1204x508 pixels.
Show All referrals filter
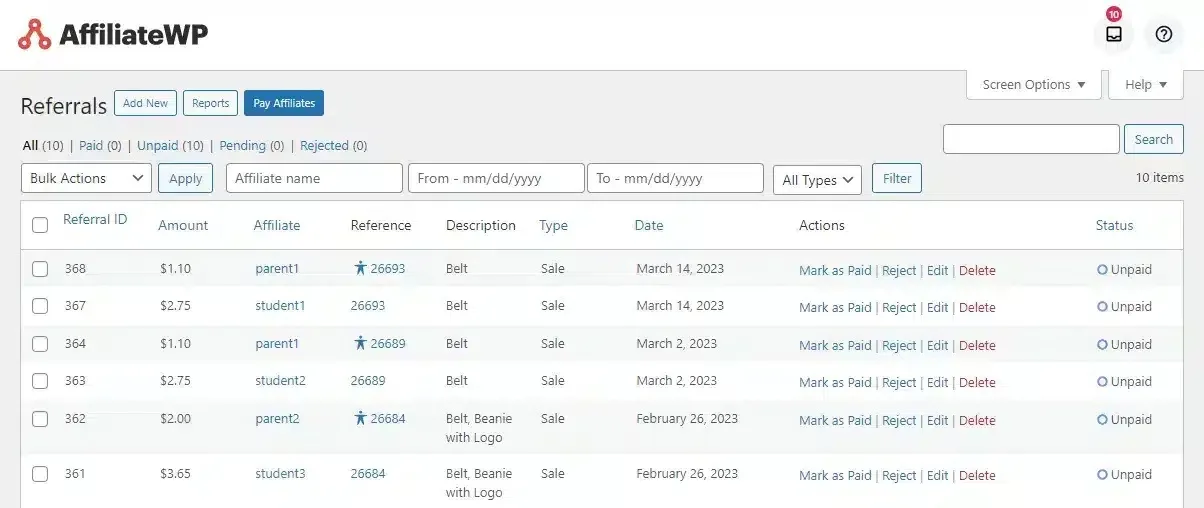[30, 145]
